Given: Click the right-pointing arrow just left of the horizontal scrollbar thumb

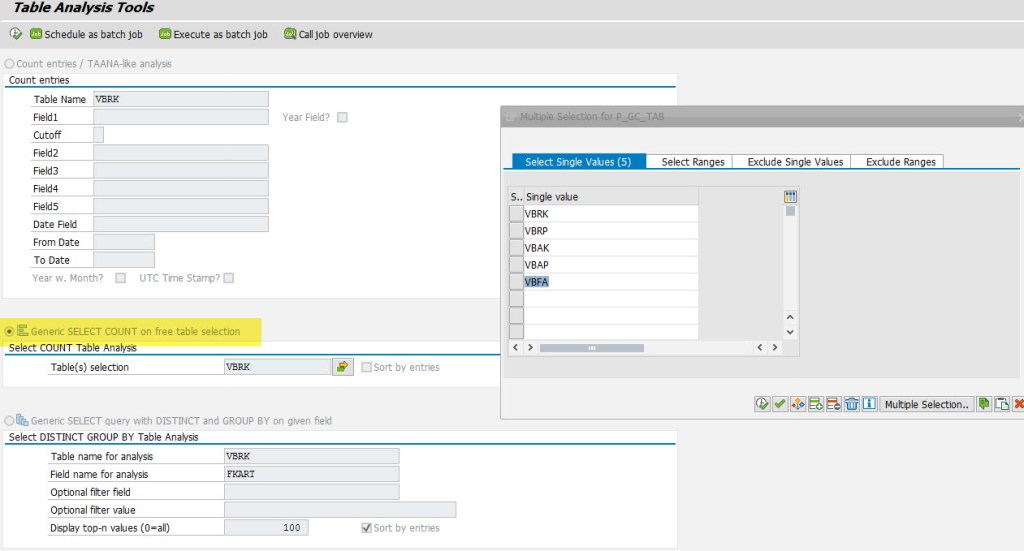Looking at the screenshot, I should tap(530, 348).
